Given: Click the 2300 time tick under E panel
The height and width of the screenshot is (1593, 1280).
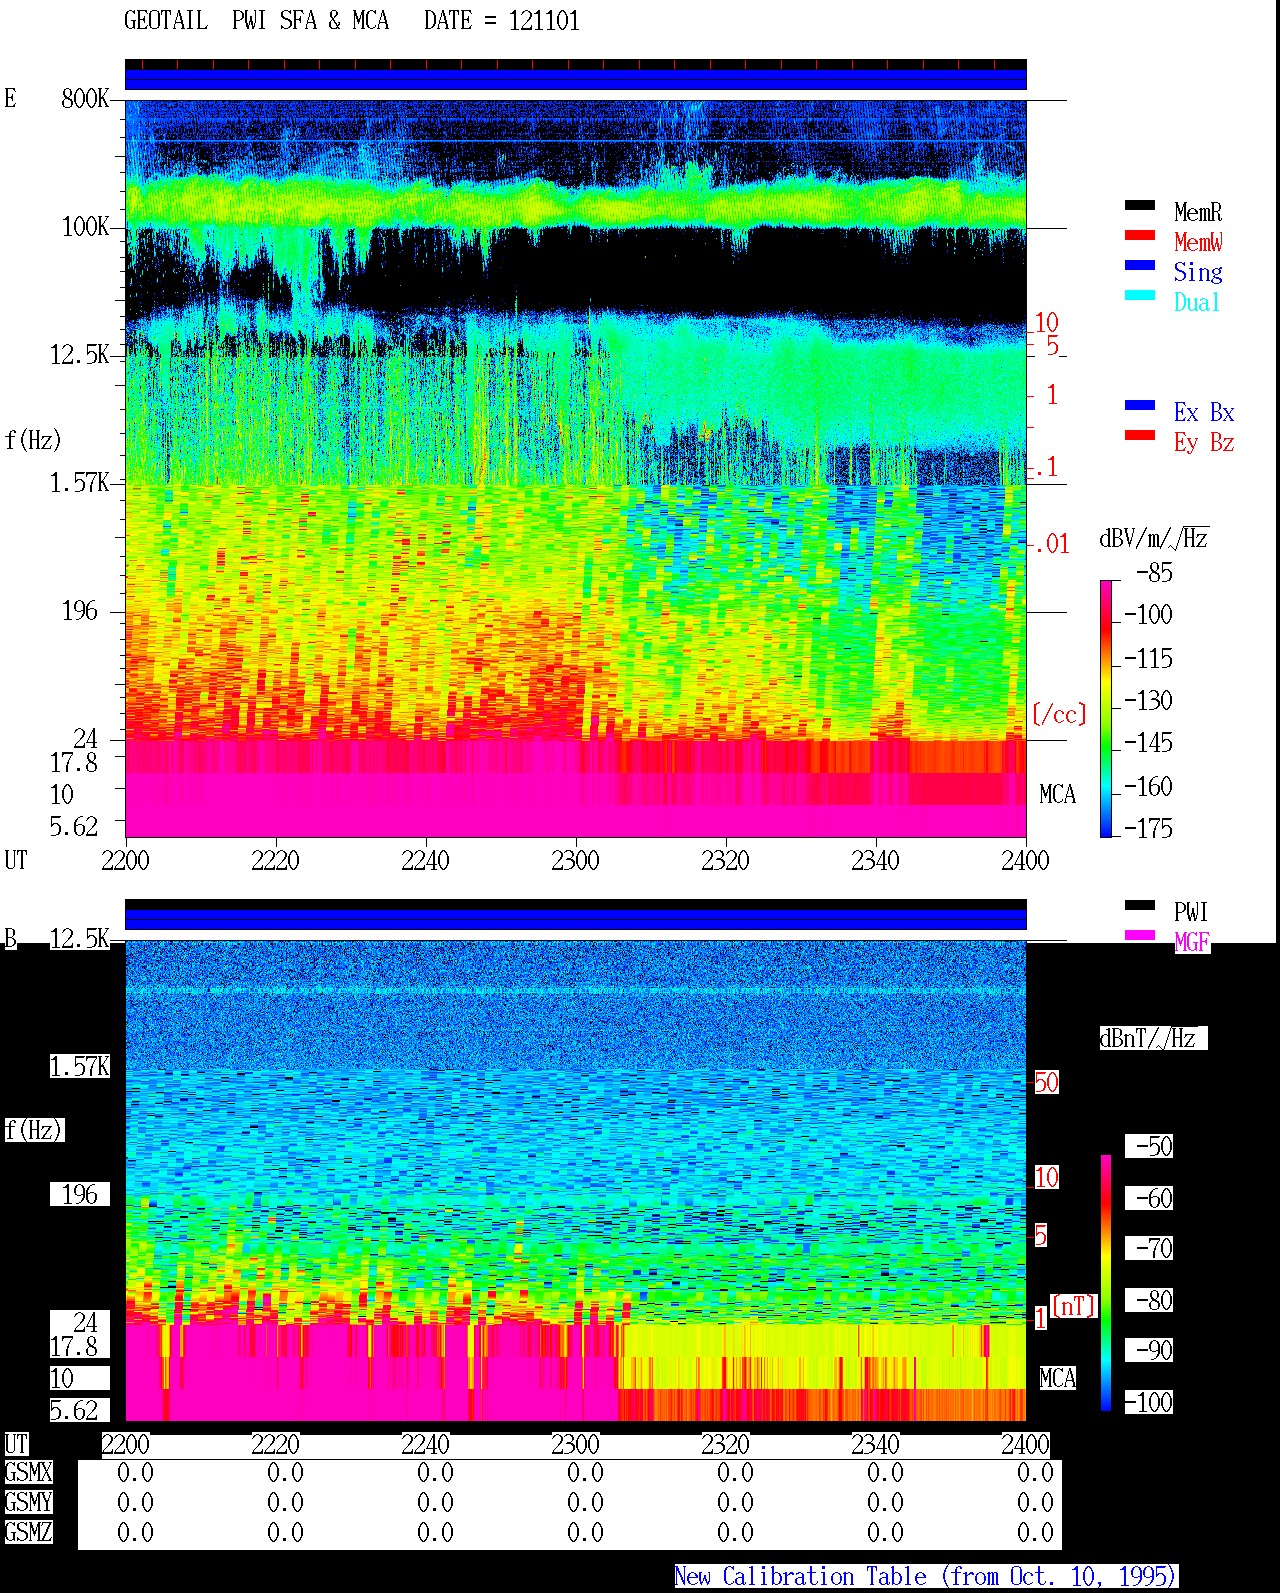Looking at the screenshot, I should click(x=575, y=861).
